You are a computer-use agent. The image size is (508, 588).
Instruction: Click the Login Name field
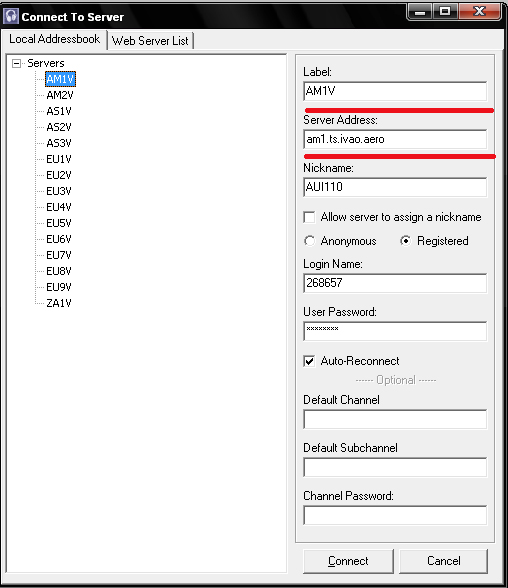click(395, 283)
